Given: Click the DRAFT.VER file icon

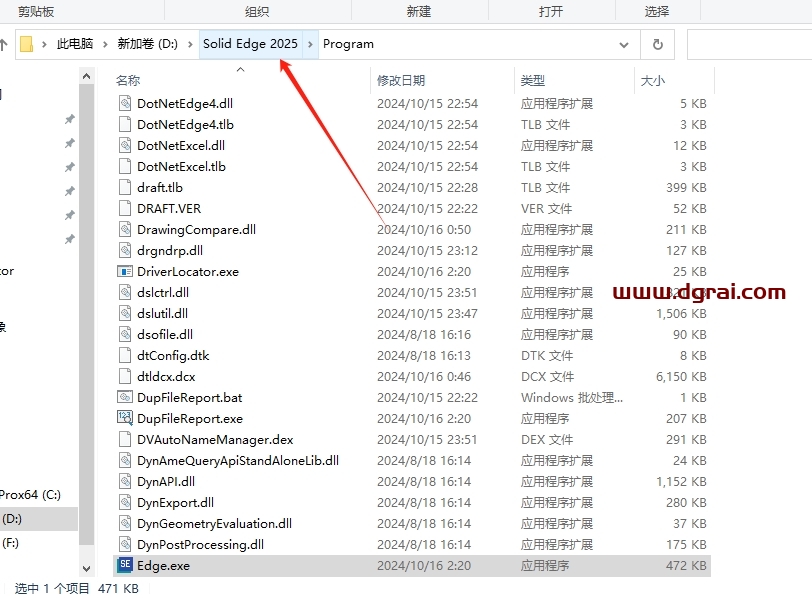Looking at the screenshot, I should (x=125, y=208).
